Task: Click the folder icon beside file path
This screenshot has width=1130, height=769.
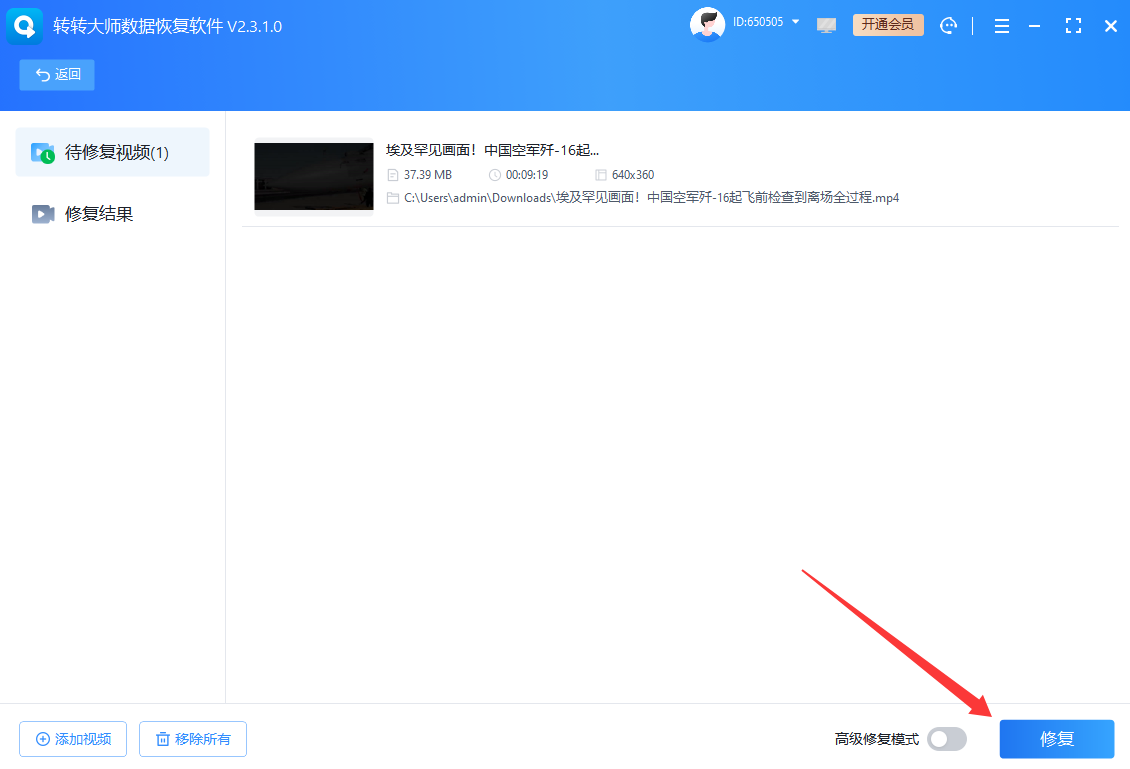Action: tap(393, 197)
